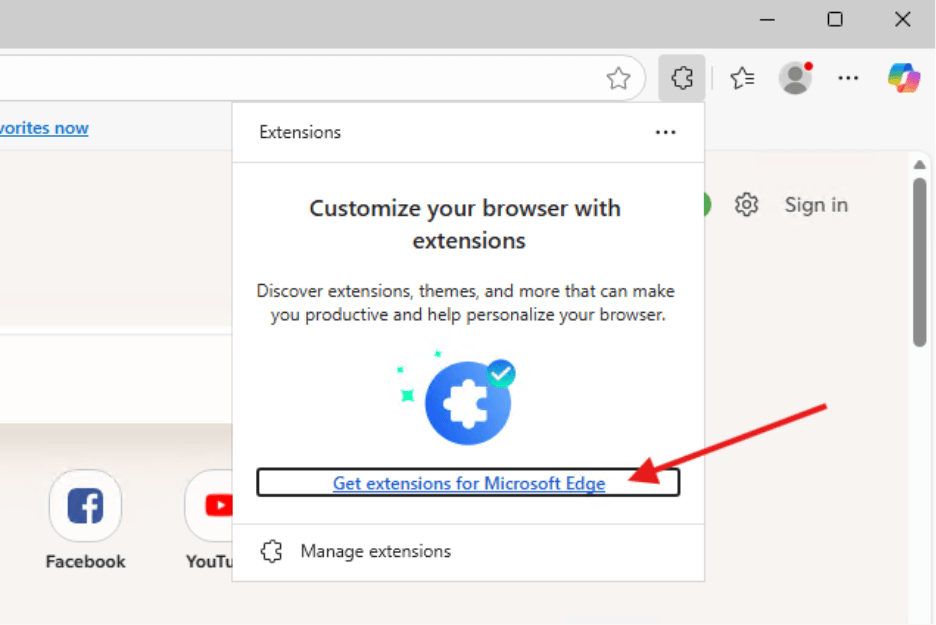The height and width of the screenshot is (625, 936).
Task: Click inside the address bar
Action: (300, 78)
